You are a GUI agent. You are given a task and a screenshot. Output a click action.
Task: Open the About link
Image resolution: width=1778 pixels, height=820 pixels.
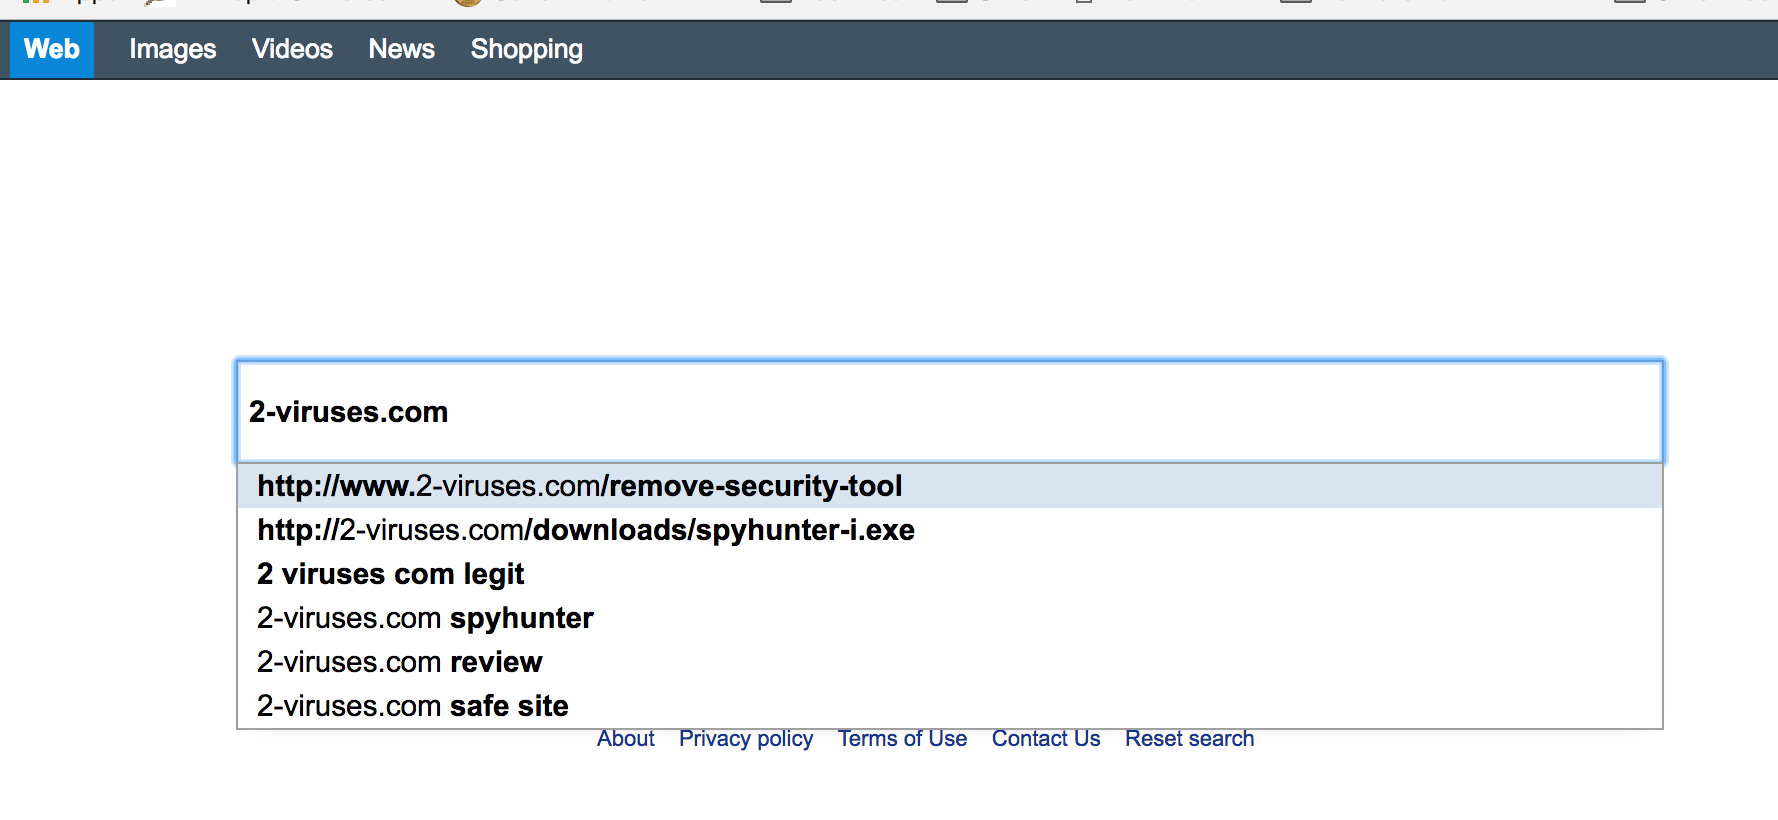click(626, 739)
